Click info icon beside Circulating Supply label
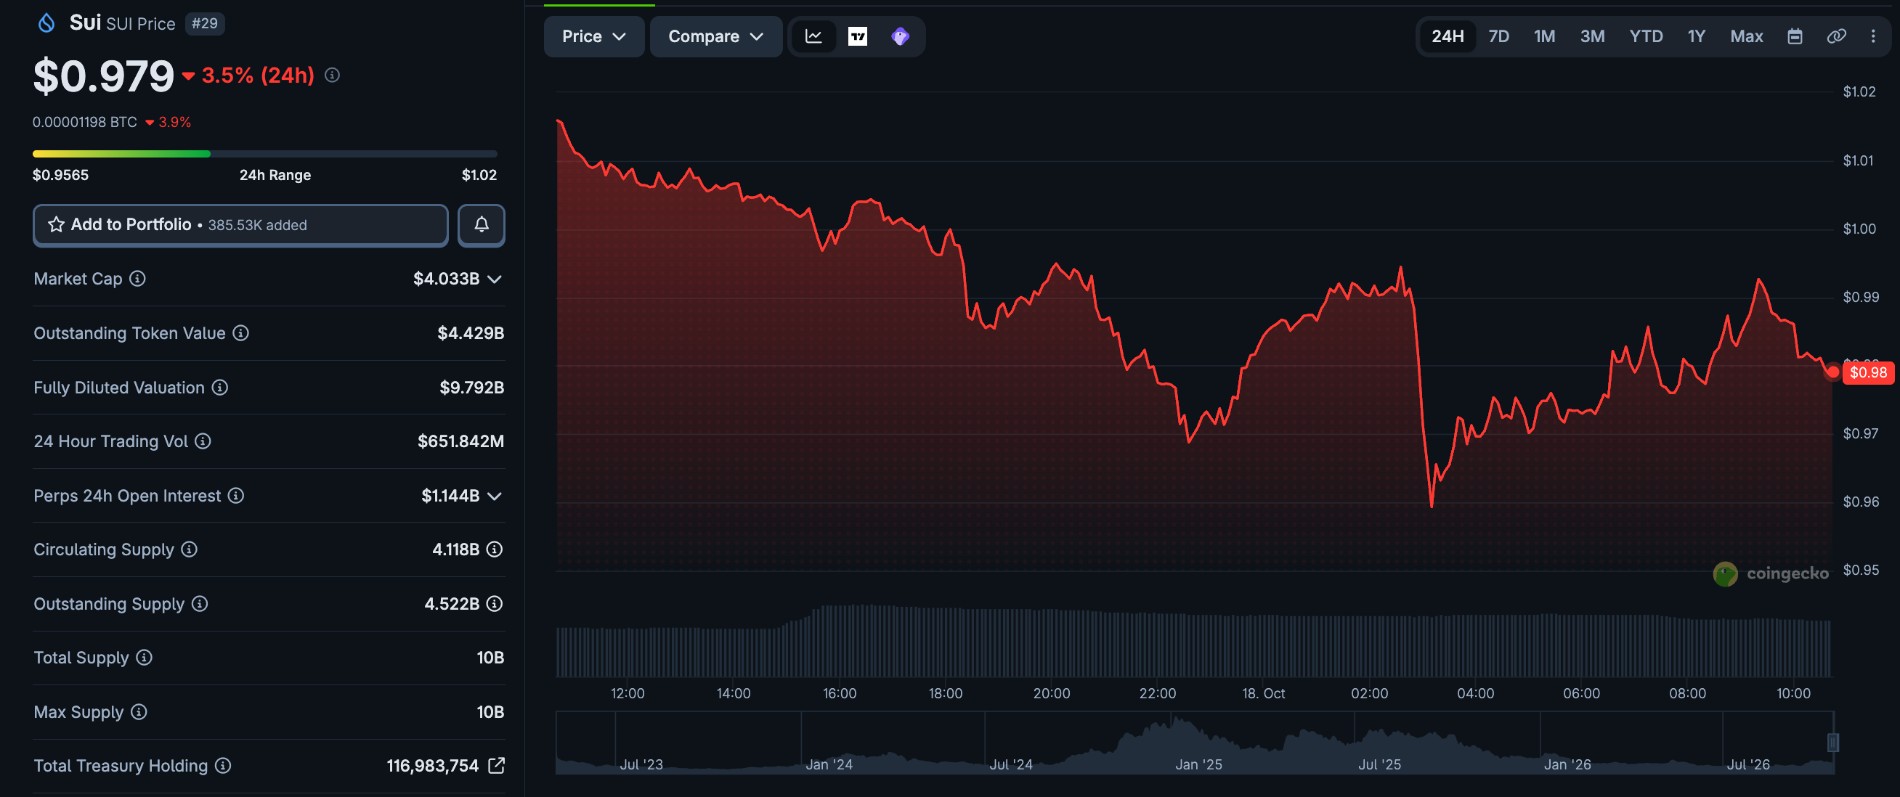 click(189, 549)
